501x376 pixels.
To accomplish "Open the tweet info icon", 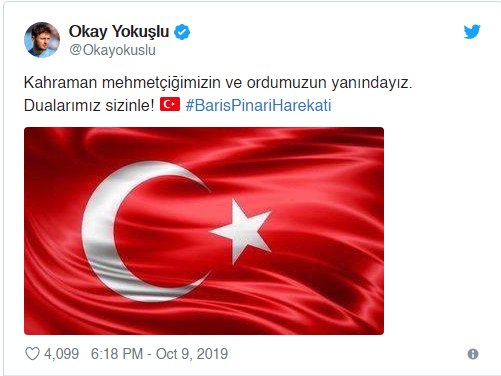I will (x=473, y=354).
